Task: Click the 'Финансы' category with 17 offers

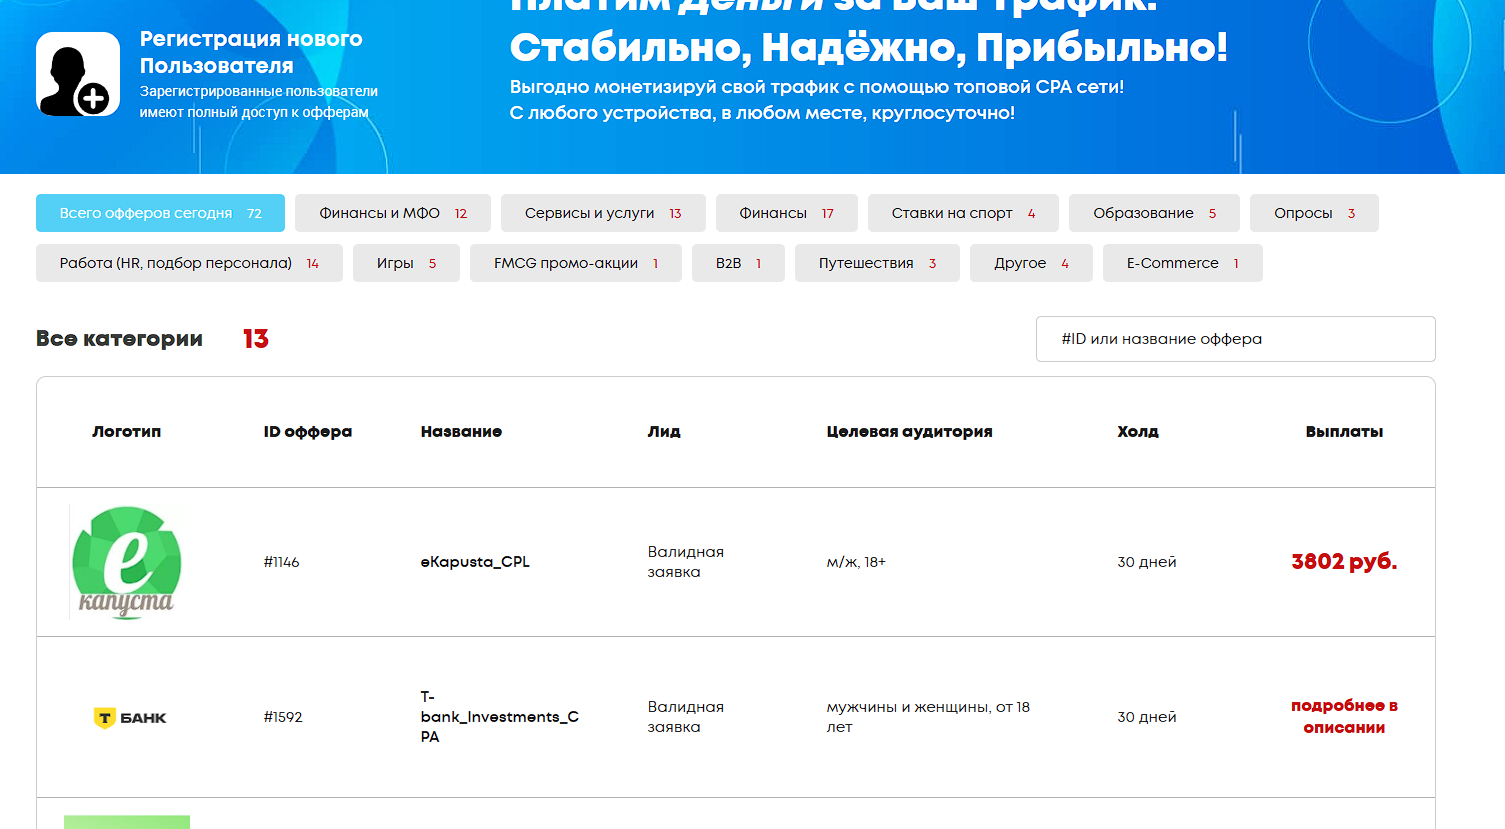Action: point(786,212)
